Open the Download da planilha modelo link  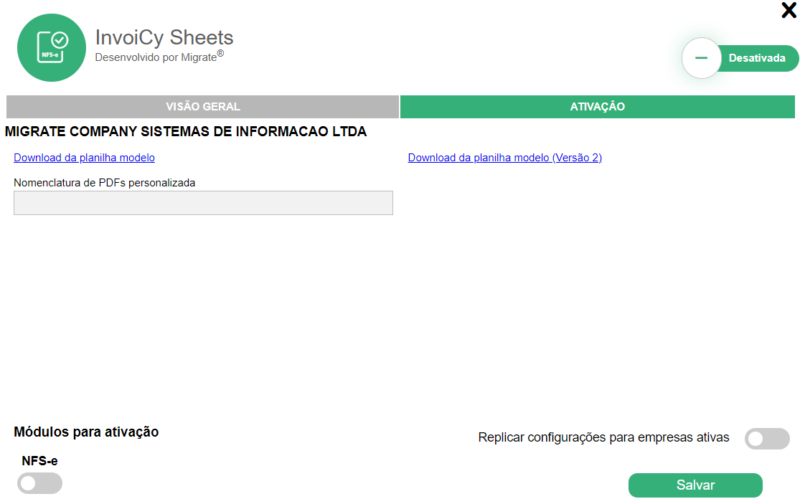[x=84, y=158]
